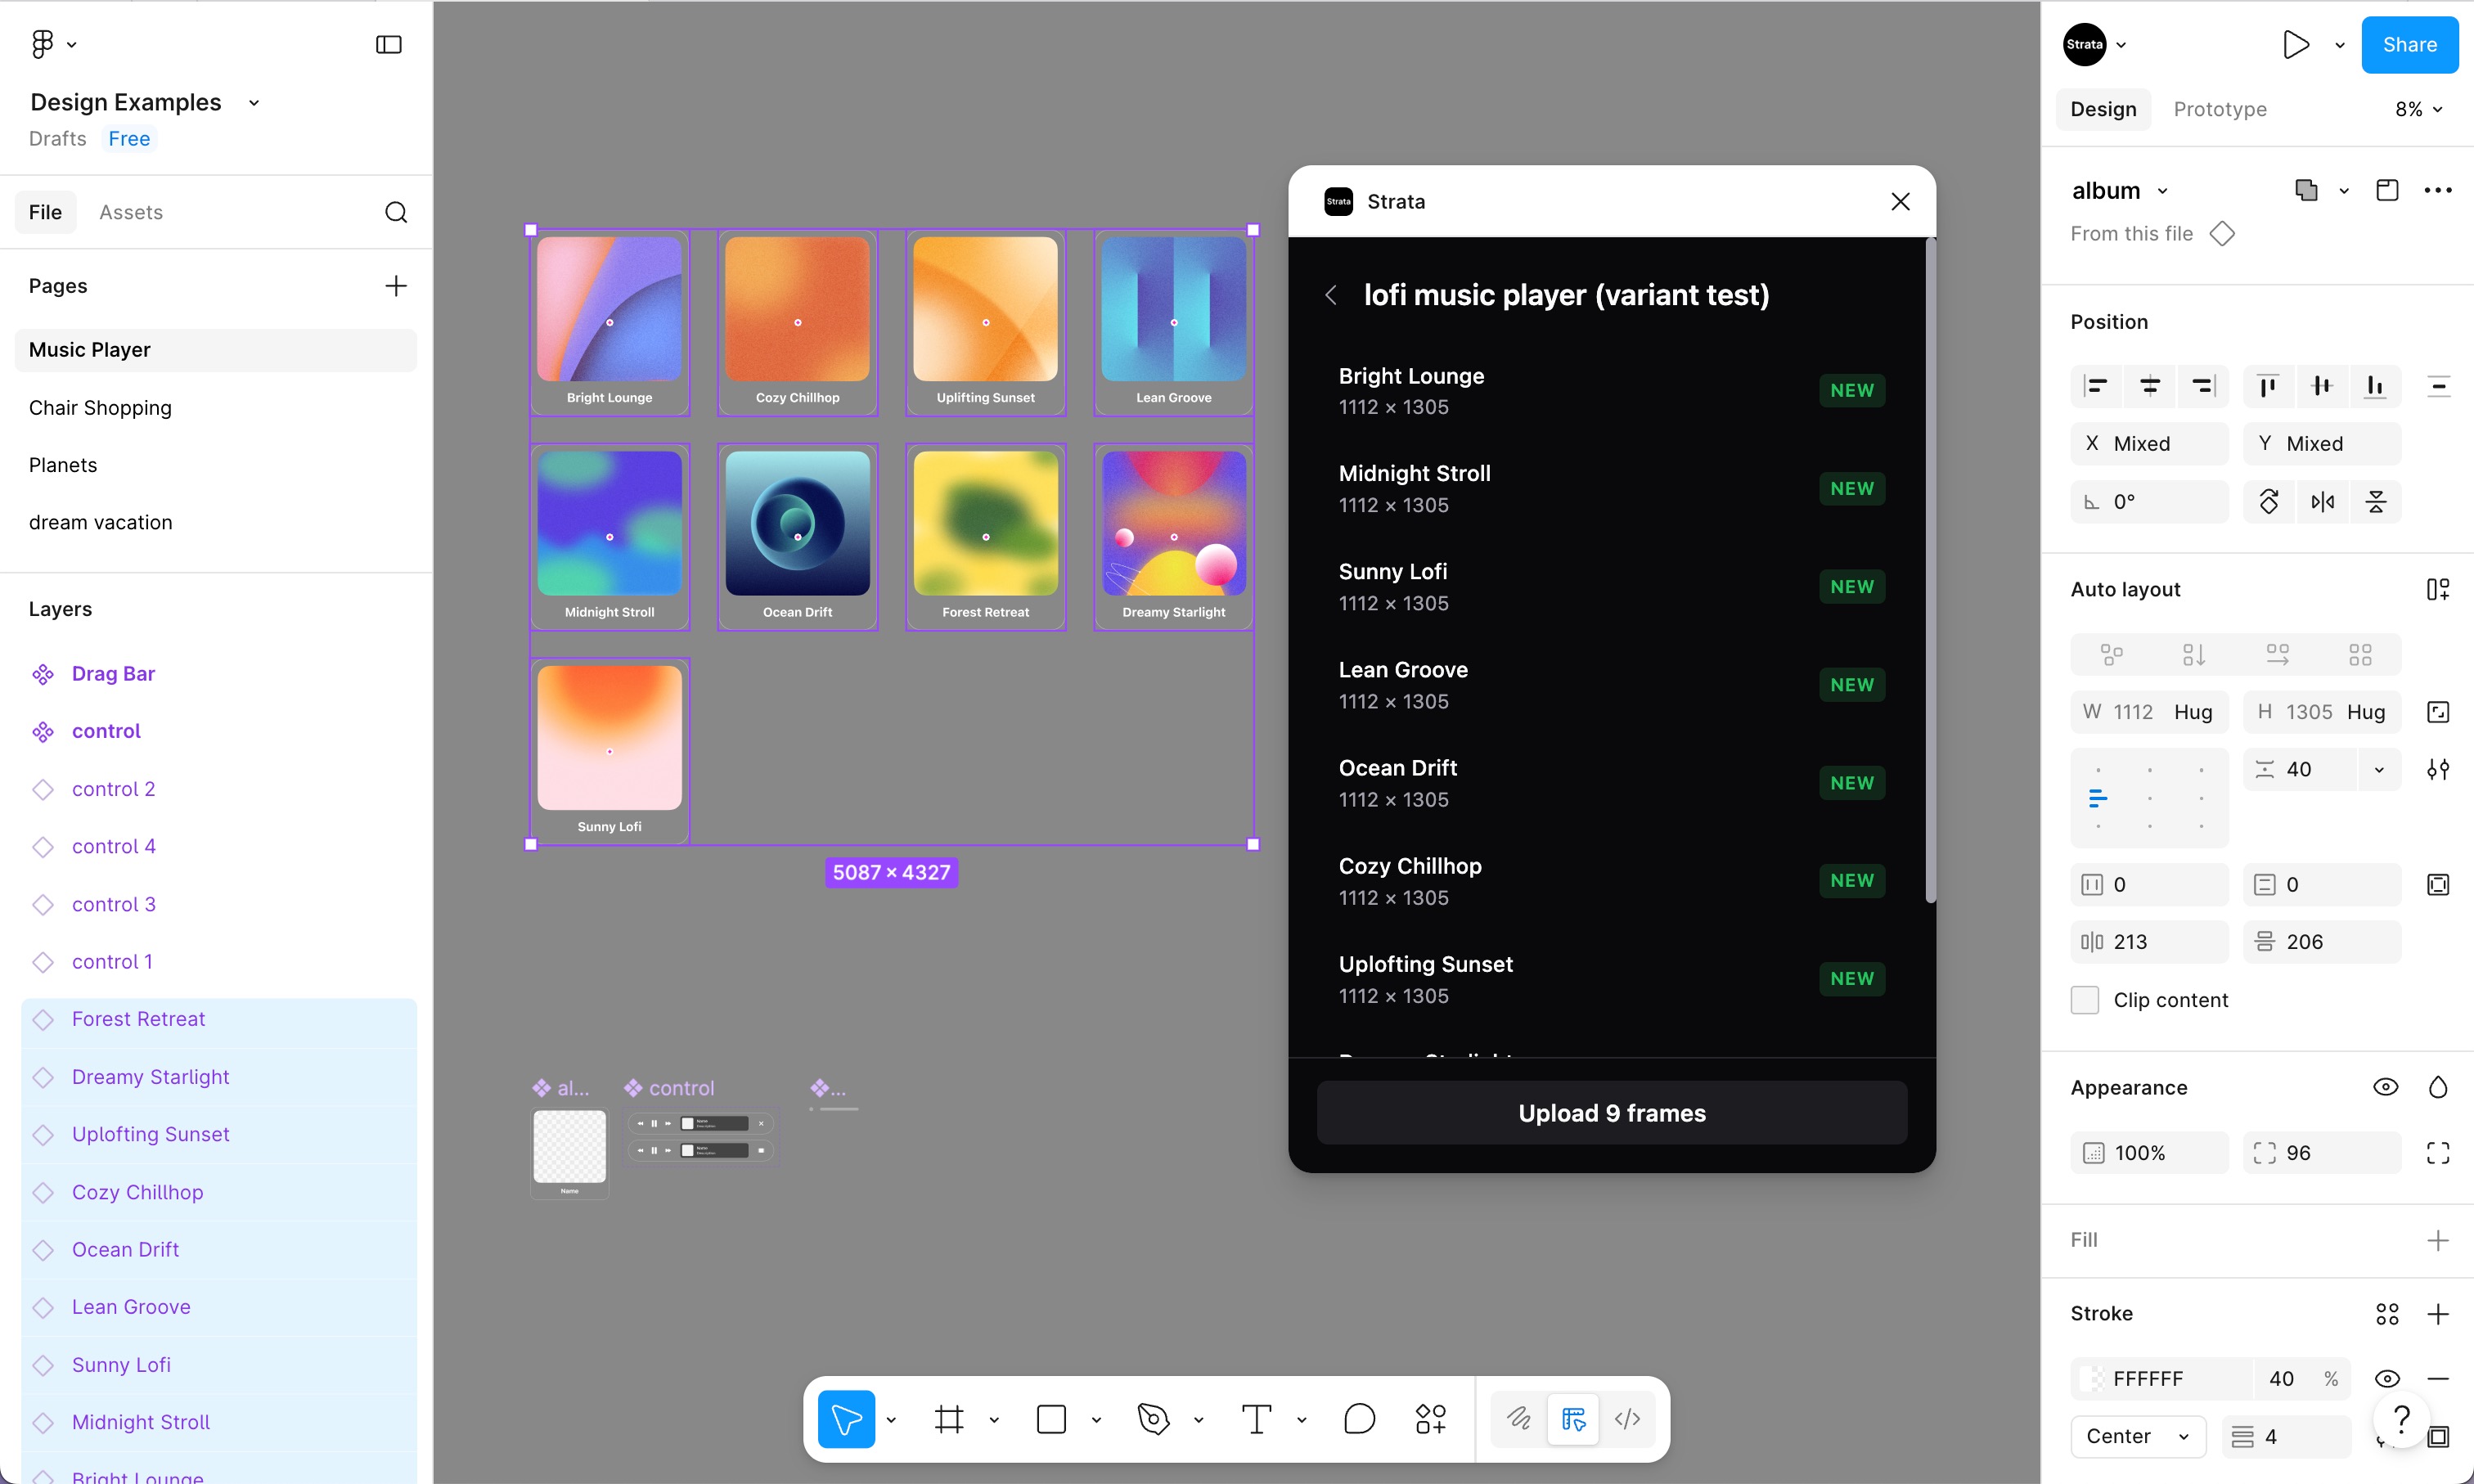This screenshot has width=2474, height=1484.
Task: Click the Present play icon
Action: pos(2296,44)
